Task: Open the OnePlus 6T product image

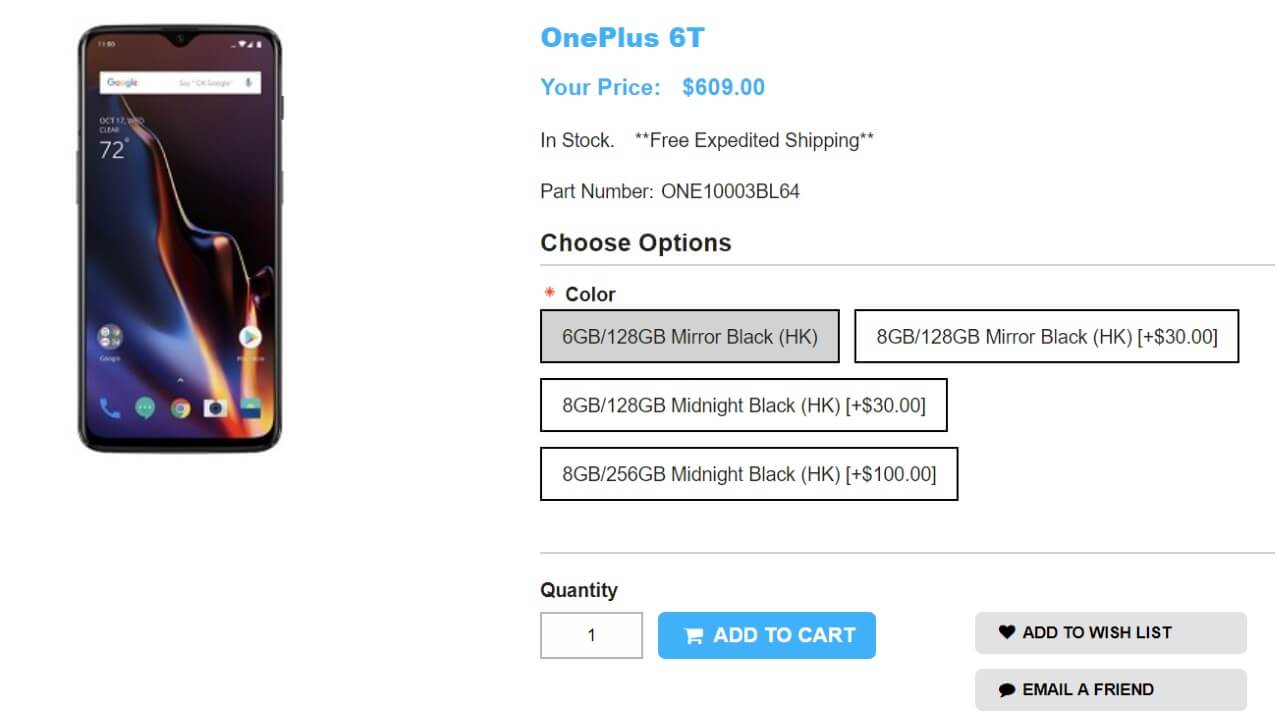Action: (180, 238)
